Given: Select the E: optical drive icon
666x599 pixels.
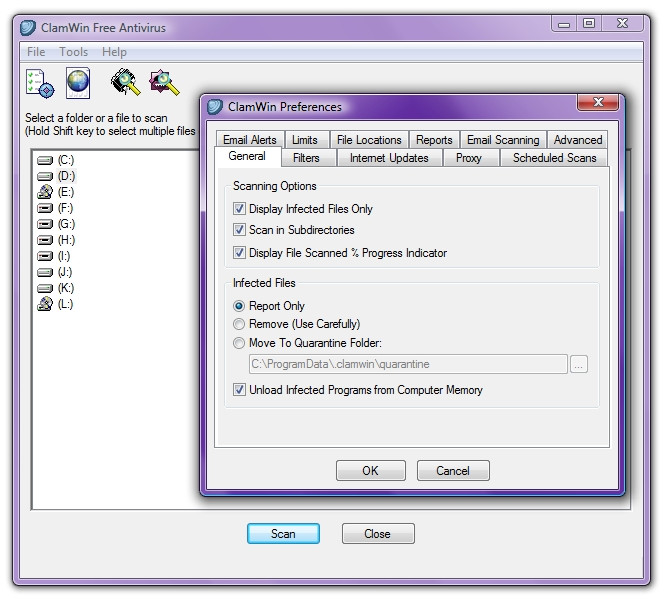Looking at the screenshot, I should coord(45,192).
